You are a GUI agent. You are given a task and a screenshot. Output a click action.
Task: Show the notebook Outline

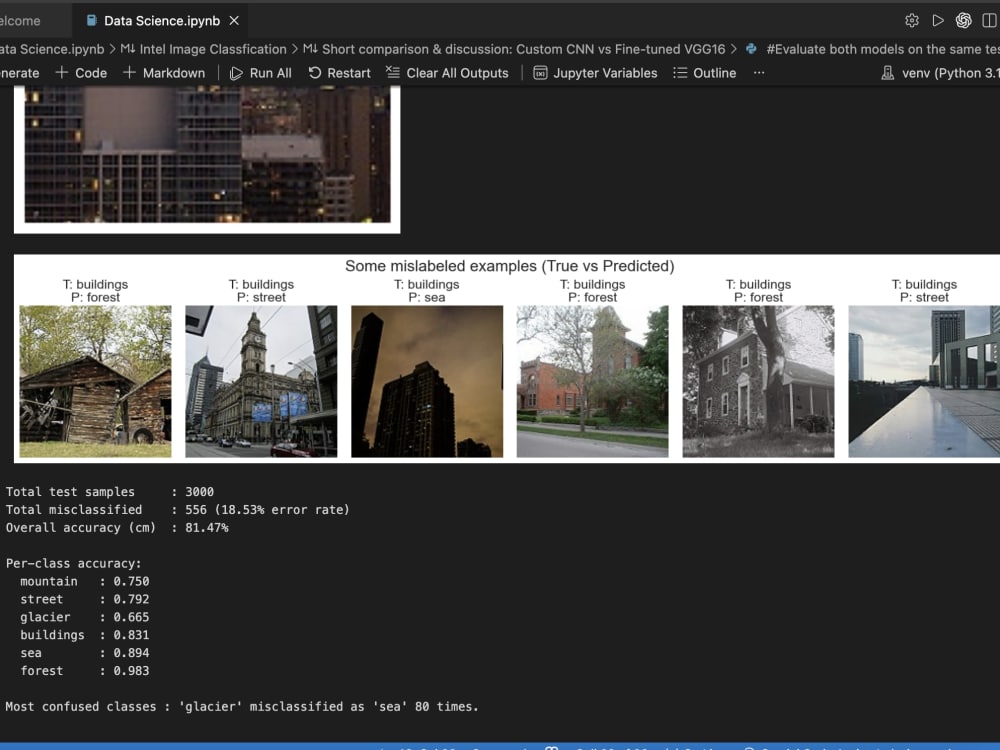(x=705, y=73)
